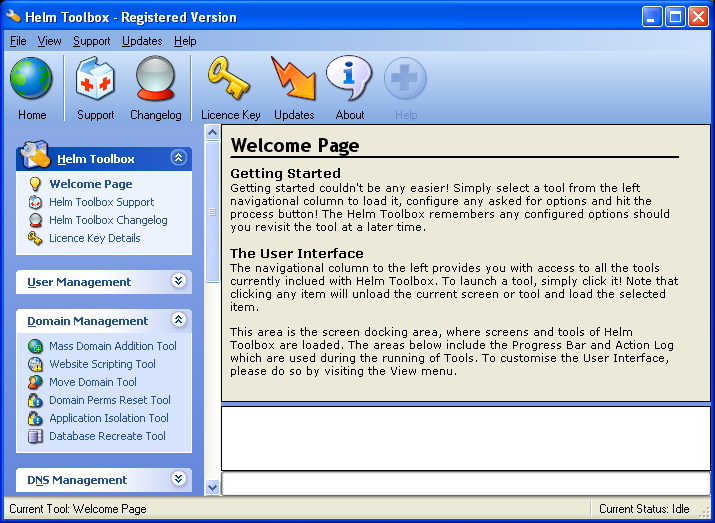Image resolution: width=715 pixels, height=523 pixels.
Task: Open the Helm Toolbox Changelog link
Action: tap(108, 220)
